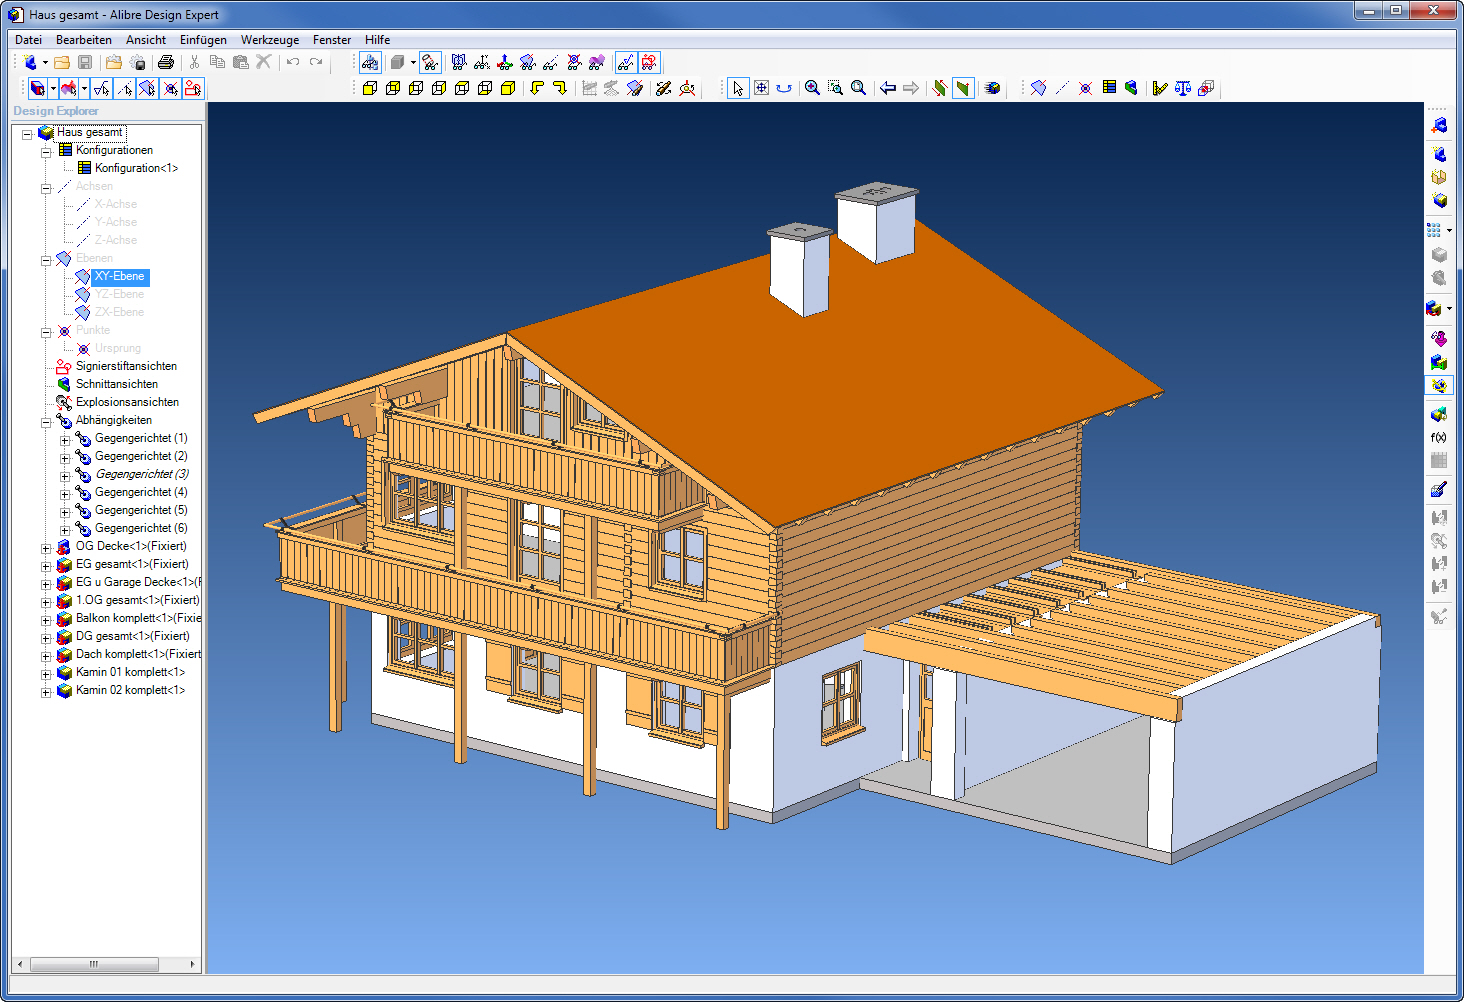Viewport: 1464px width, 1002px height.
Task: Click the Cut scissors icon
Action: click(195, 62)
